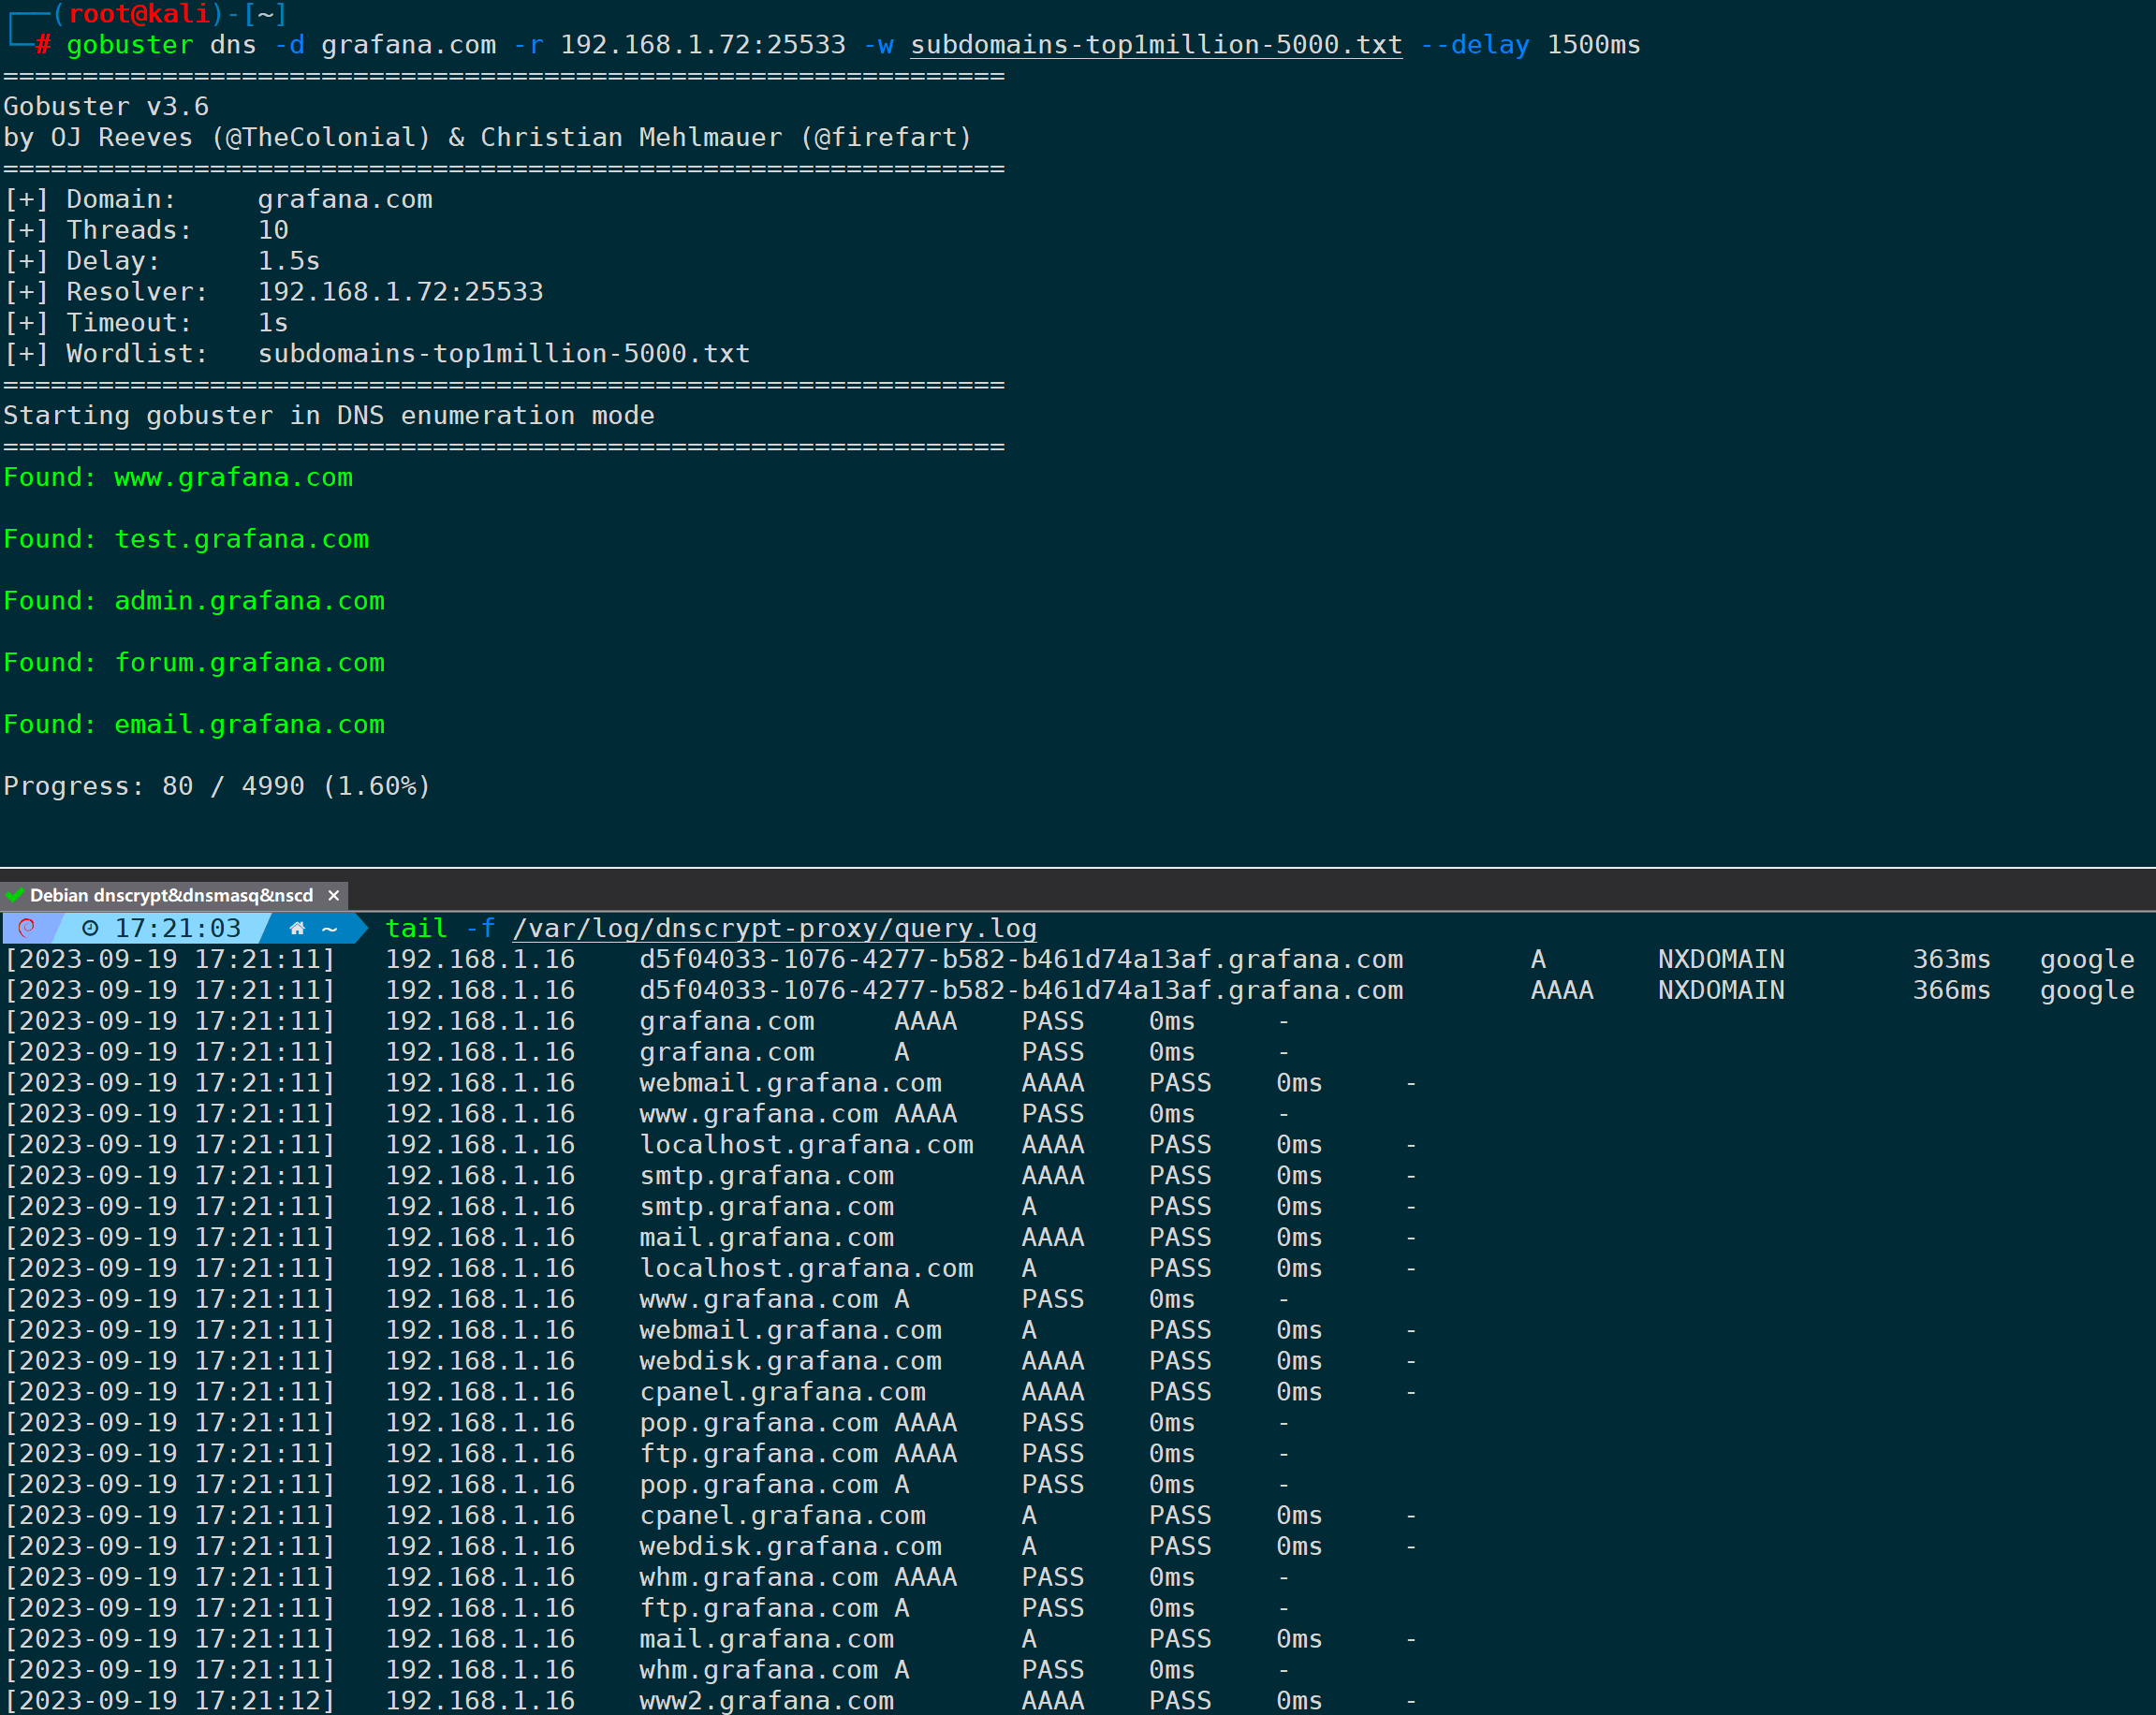Click the 17:21:03 prompt timestamp

(x=178, y=928)
